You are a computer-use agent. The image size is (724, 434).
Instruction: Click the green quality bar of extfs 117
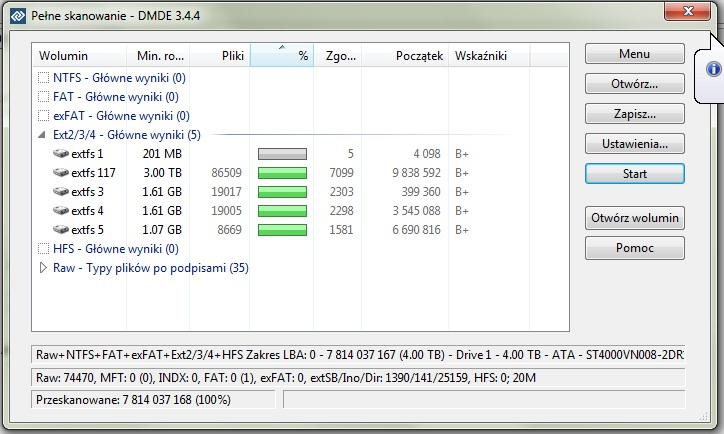coord(282,173)
